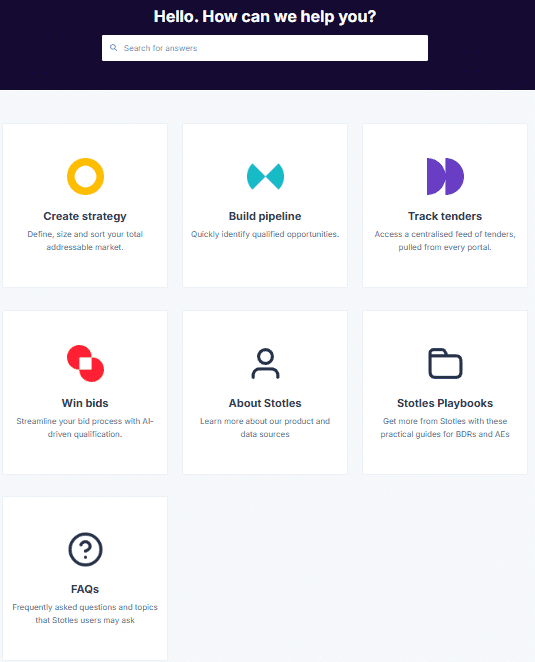Click 'Access a centralised feed of tenders' text
This screenshot has width=535, height=662.
click(445, 234)
